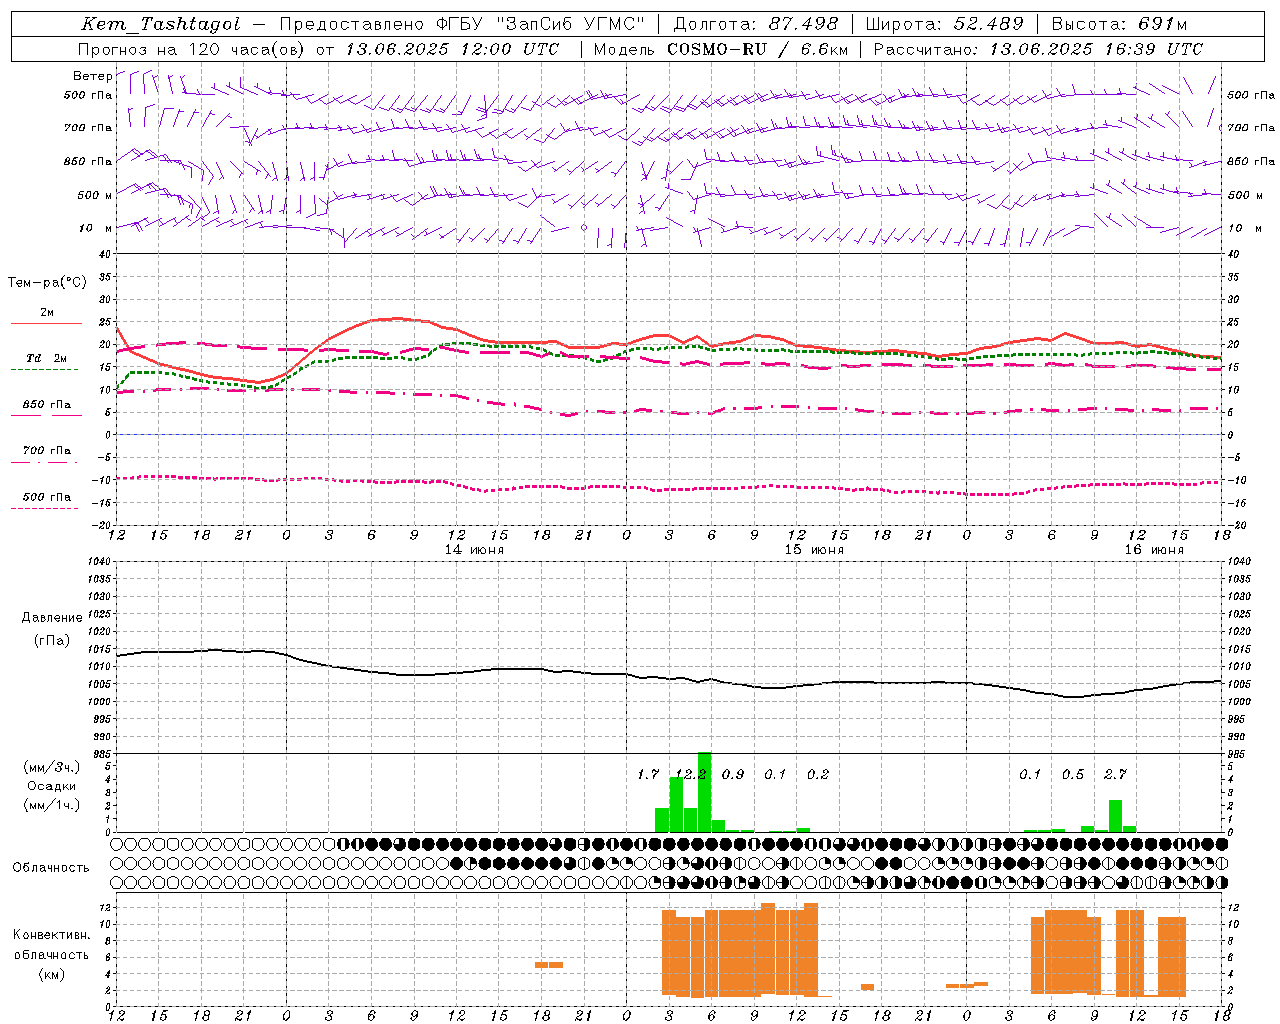Viewport: 1280px width, 1024px height.
Task: Click the (мм/1ч.) unit label
Action: (52, 805)
